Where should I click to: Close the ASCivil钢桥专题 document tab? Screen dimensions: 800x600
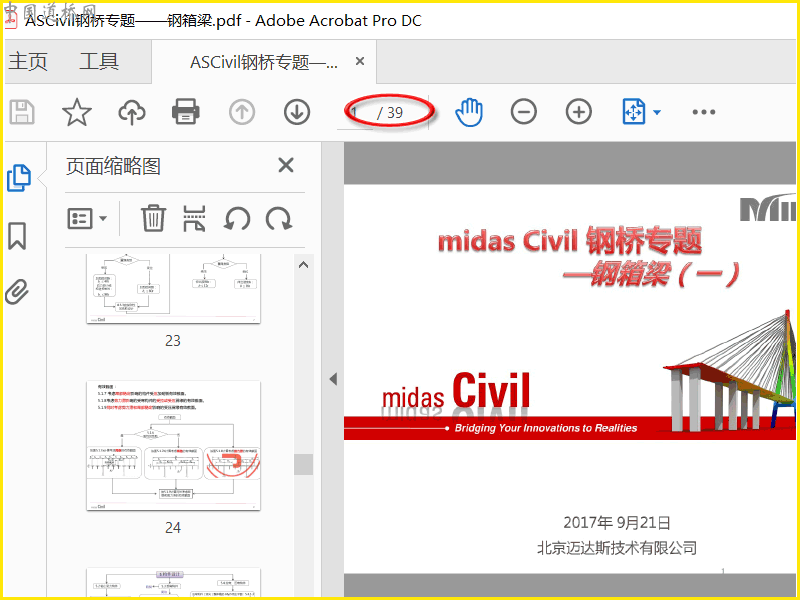click(360, 61)
